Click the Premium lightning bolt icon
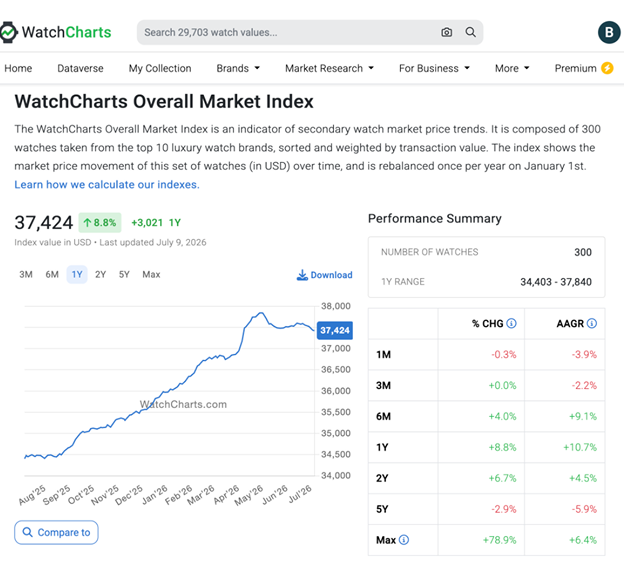Viewport: 624px width, 572px height. (607, 68)
